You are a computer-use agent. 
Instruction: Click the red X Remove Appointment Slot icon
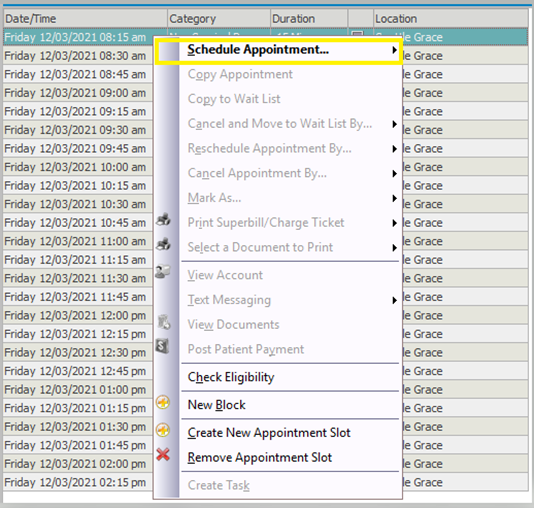tap(163, 455)
